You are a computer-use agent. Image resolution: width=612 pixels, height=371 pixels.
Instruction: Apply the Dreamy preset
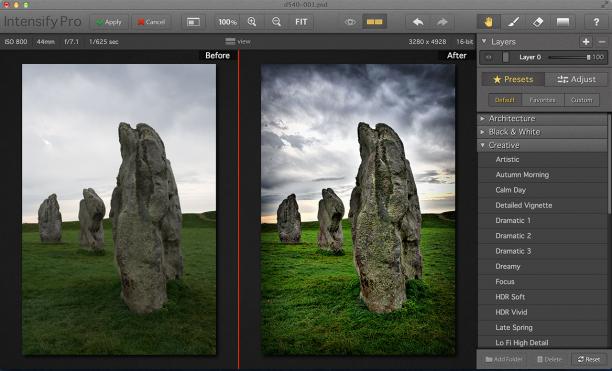(543, 266)
